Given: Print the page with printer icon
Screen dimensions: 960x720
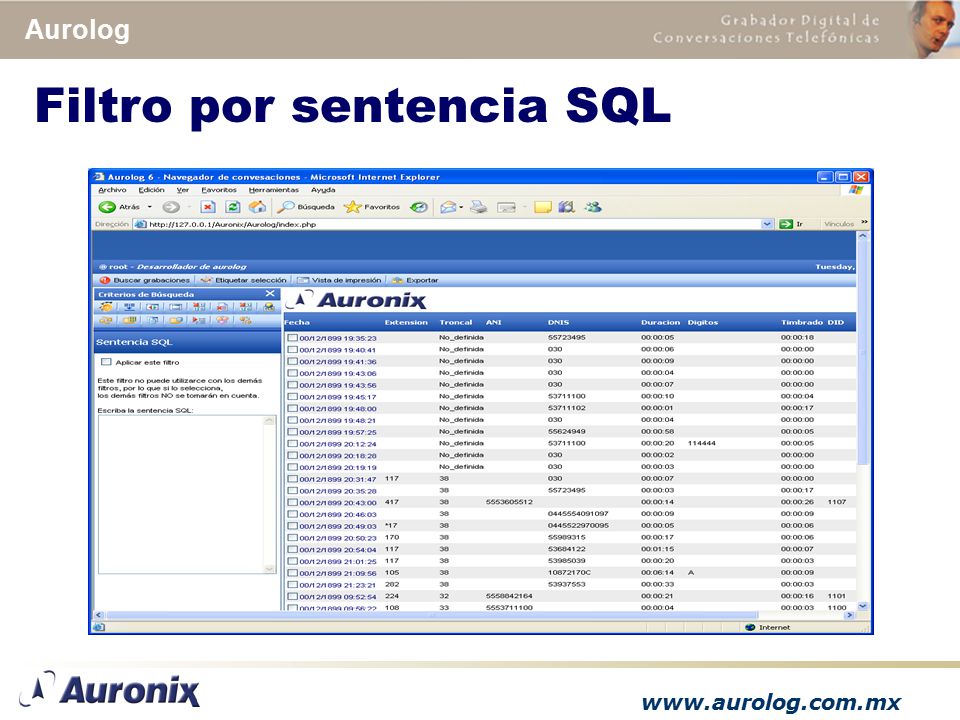Looking at the screenshot, I should tap(479, 207).
